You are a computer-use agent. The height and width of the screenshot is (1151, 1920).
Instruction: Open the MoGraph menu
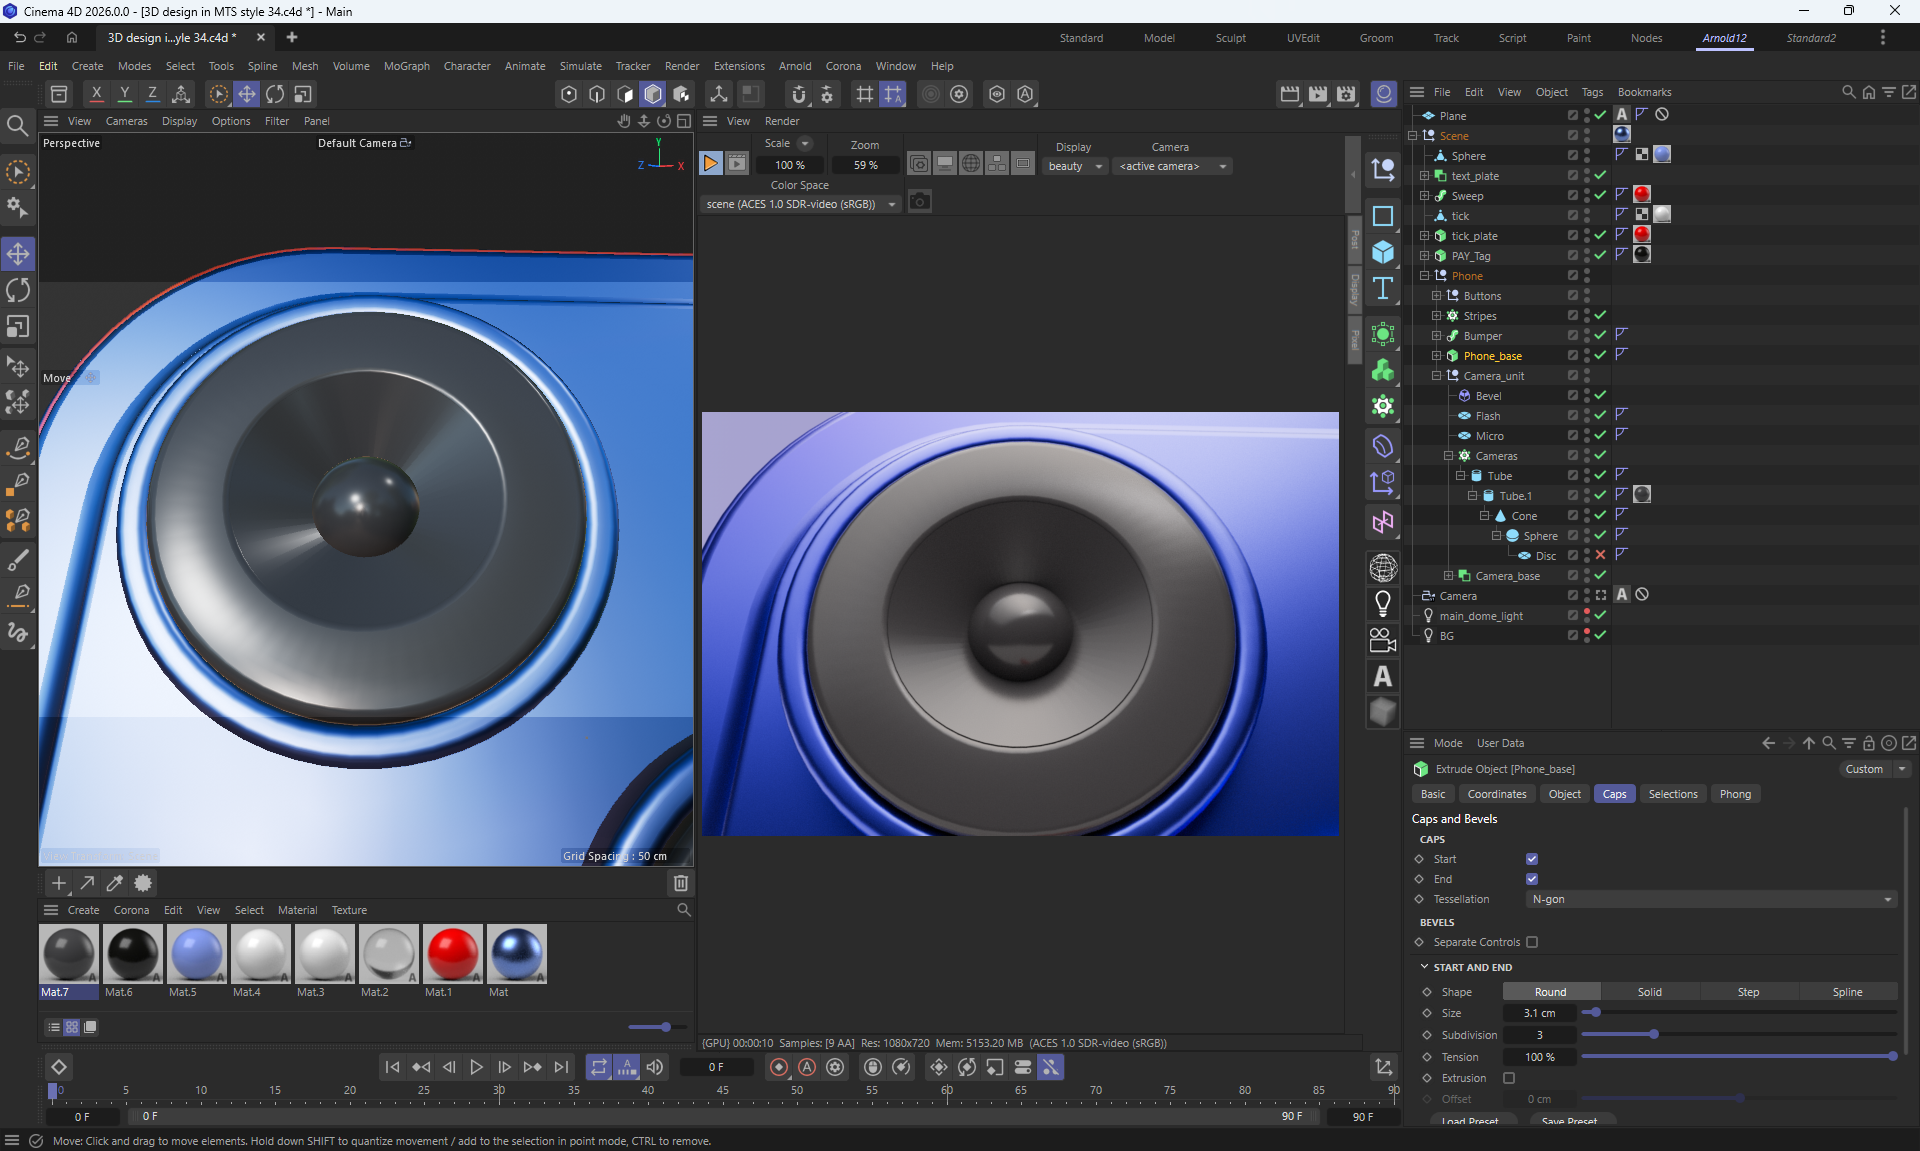406,66
